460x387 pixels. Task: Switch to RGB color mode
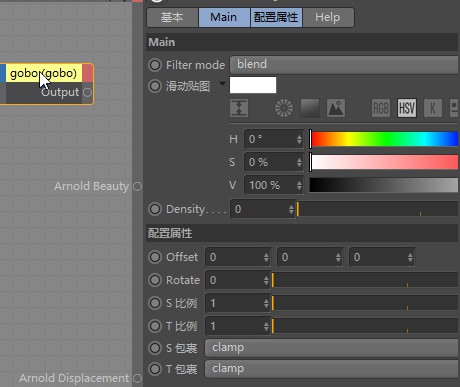[381, 108]
